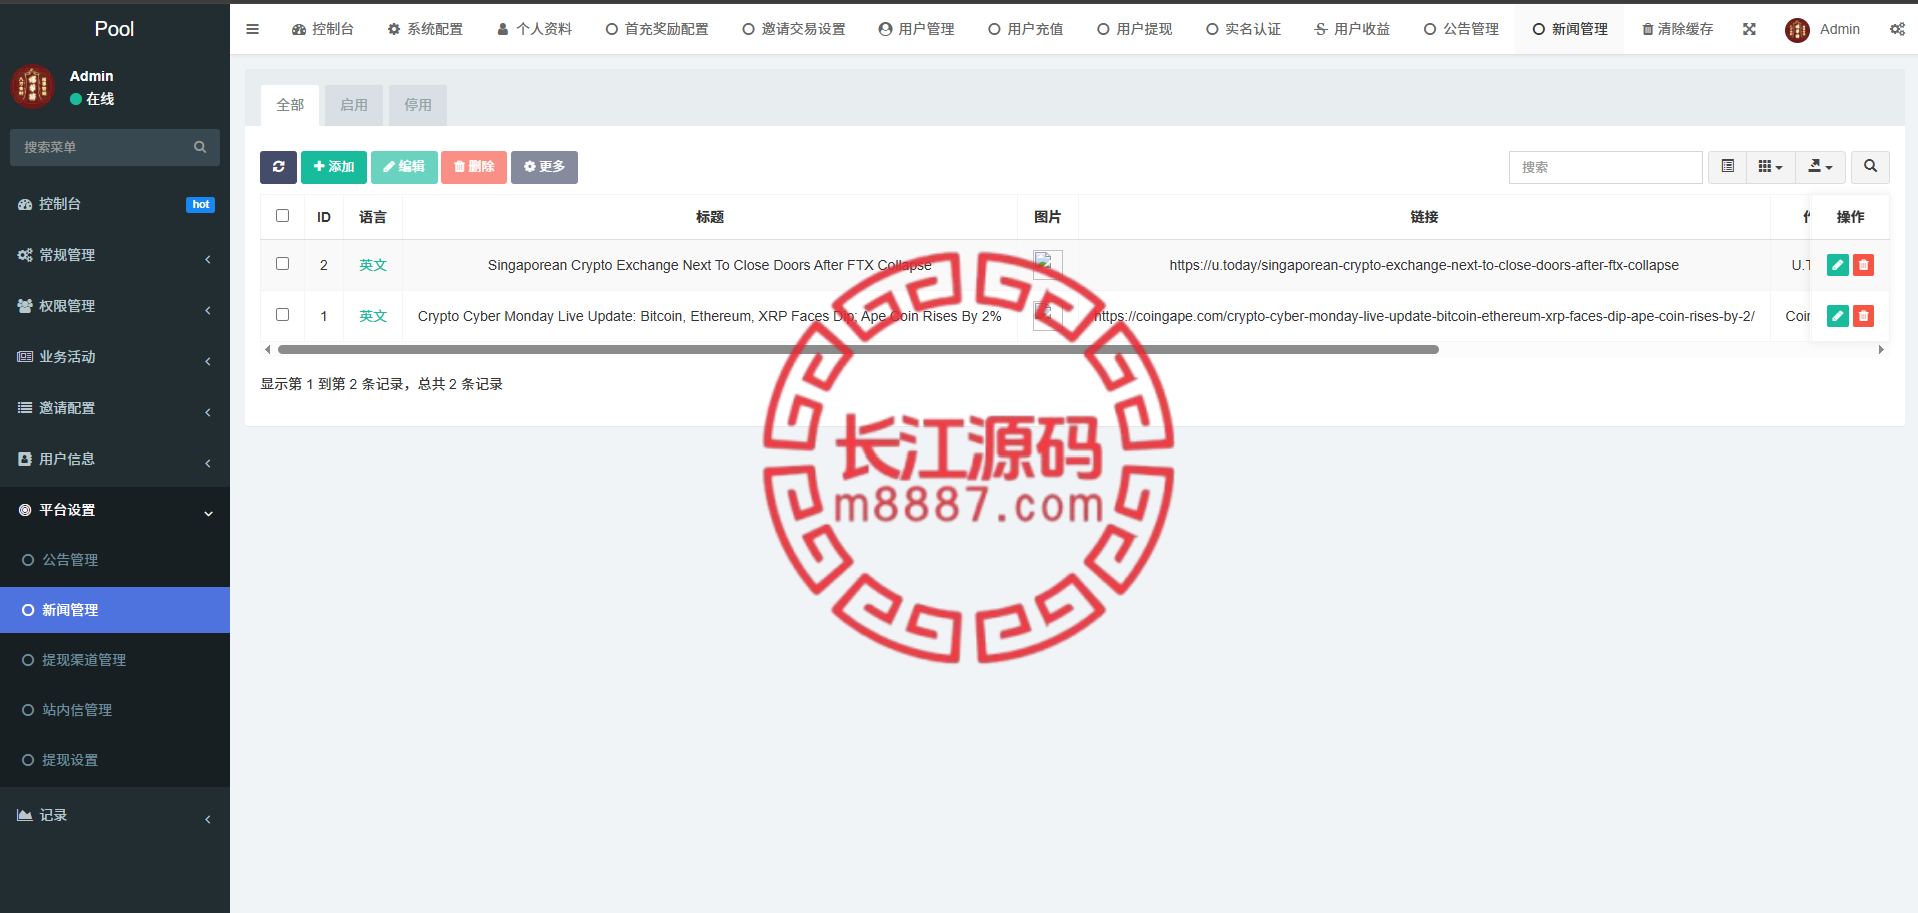The image size is (1918, 913).
Task: Click the green 添加 button
Action: click(x=334, y=167)
